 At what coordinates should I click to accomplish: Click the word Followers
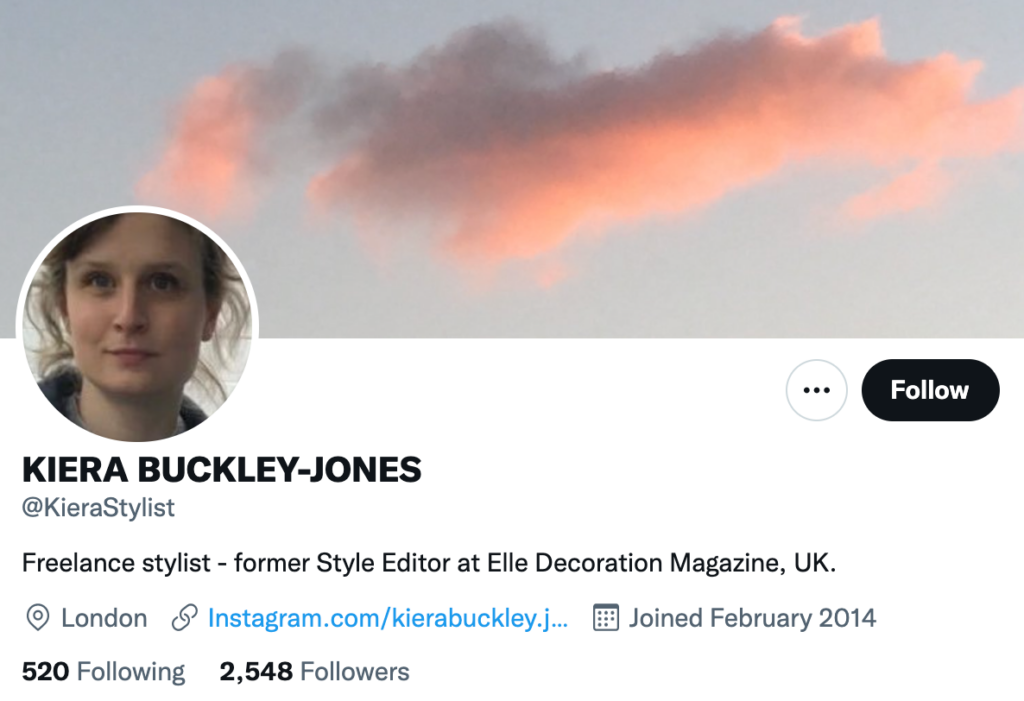(x=355, y=672)
